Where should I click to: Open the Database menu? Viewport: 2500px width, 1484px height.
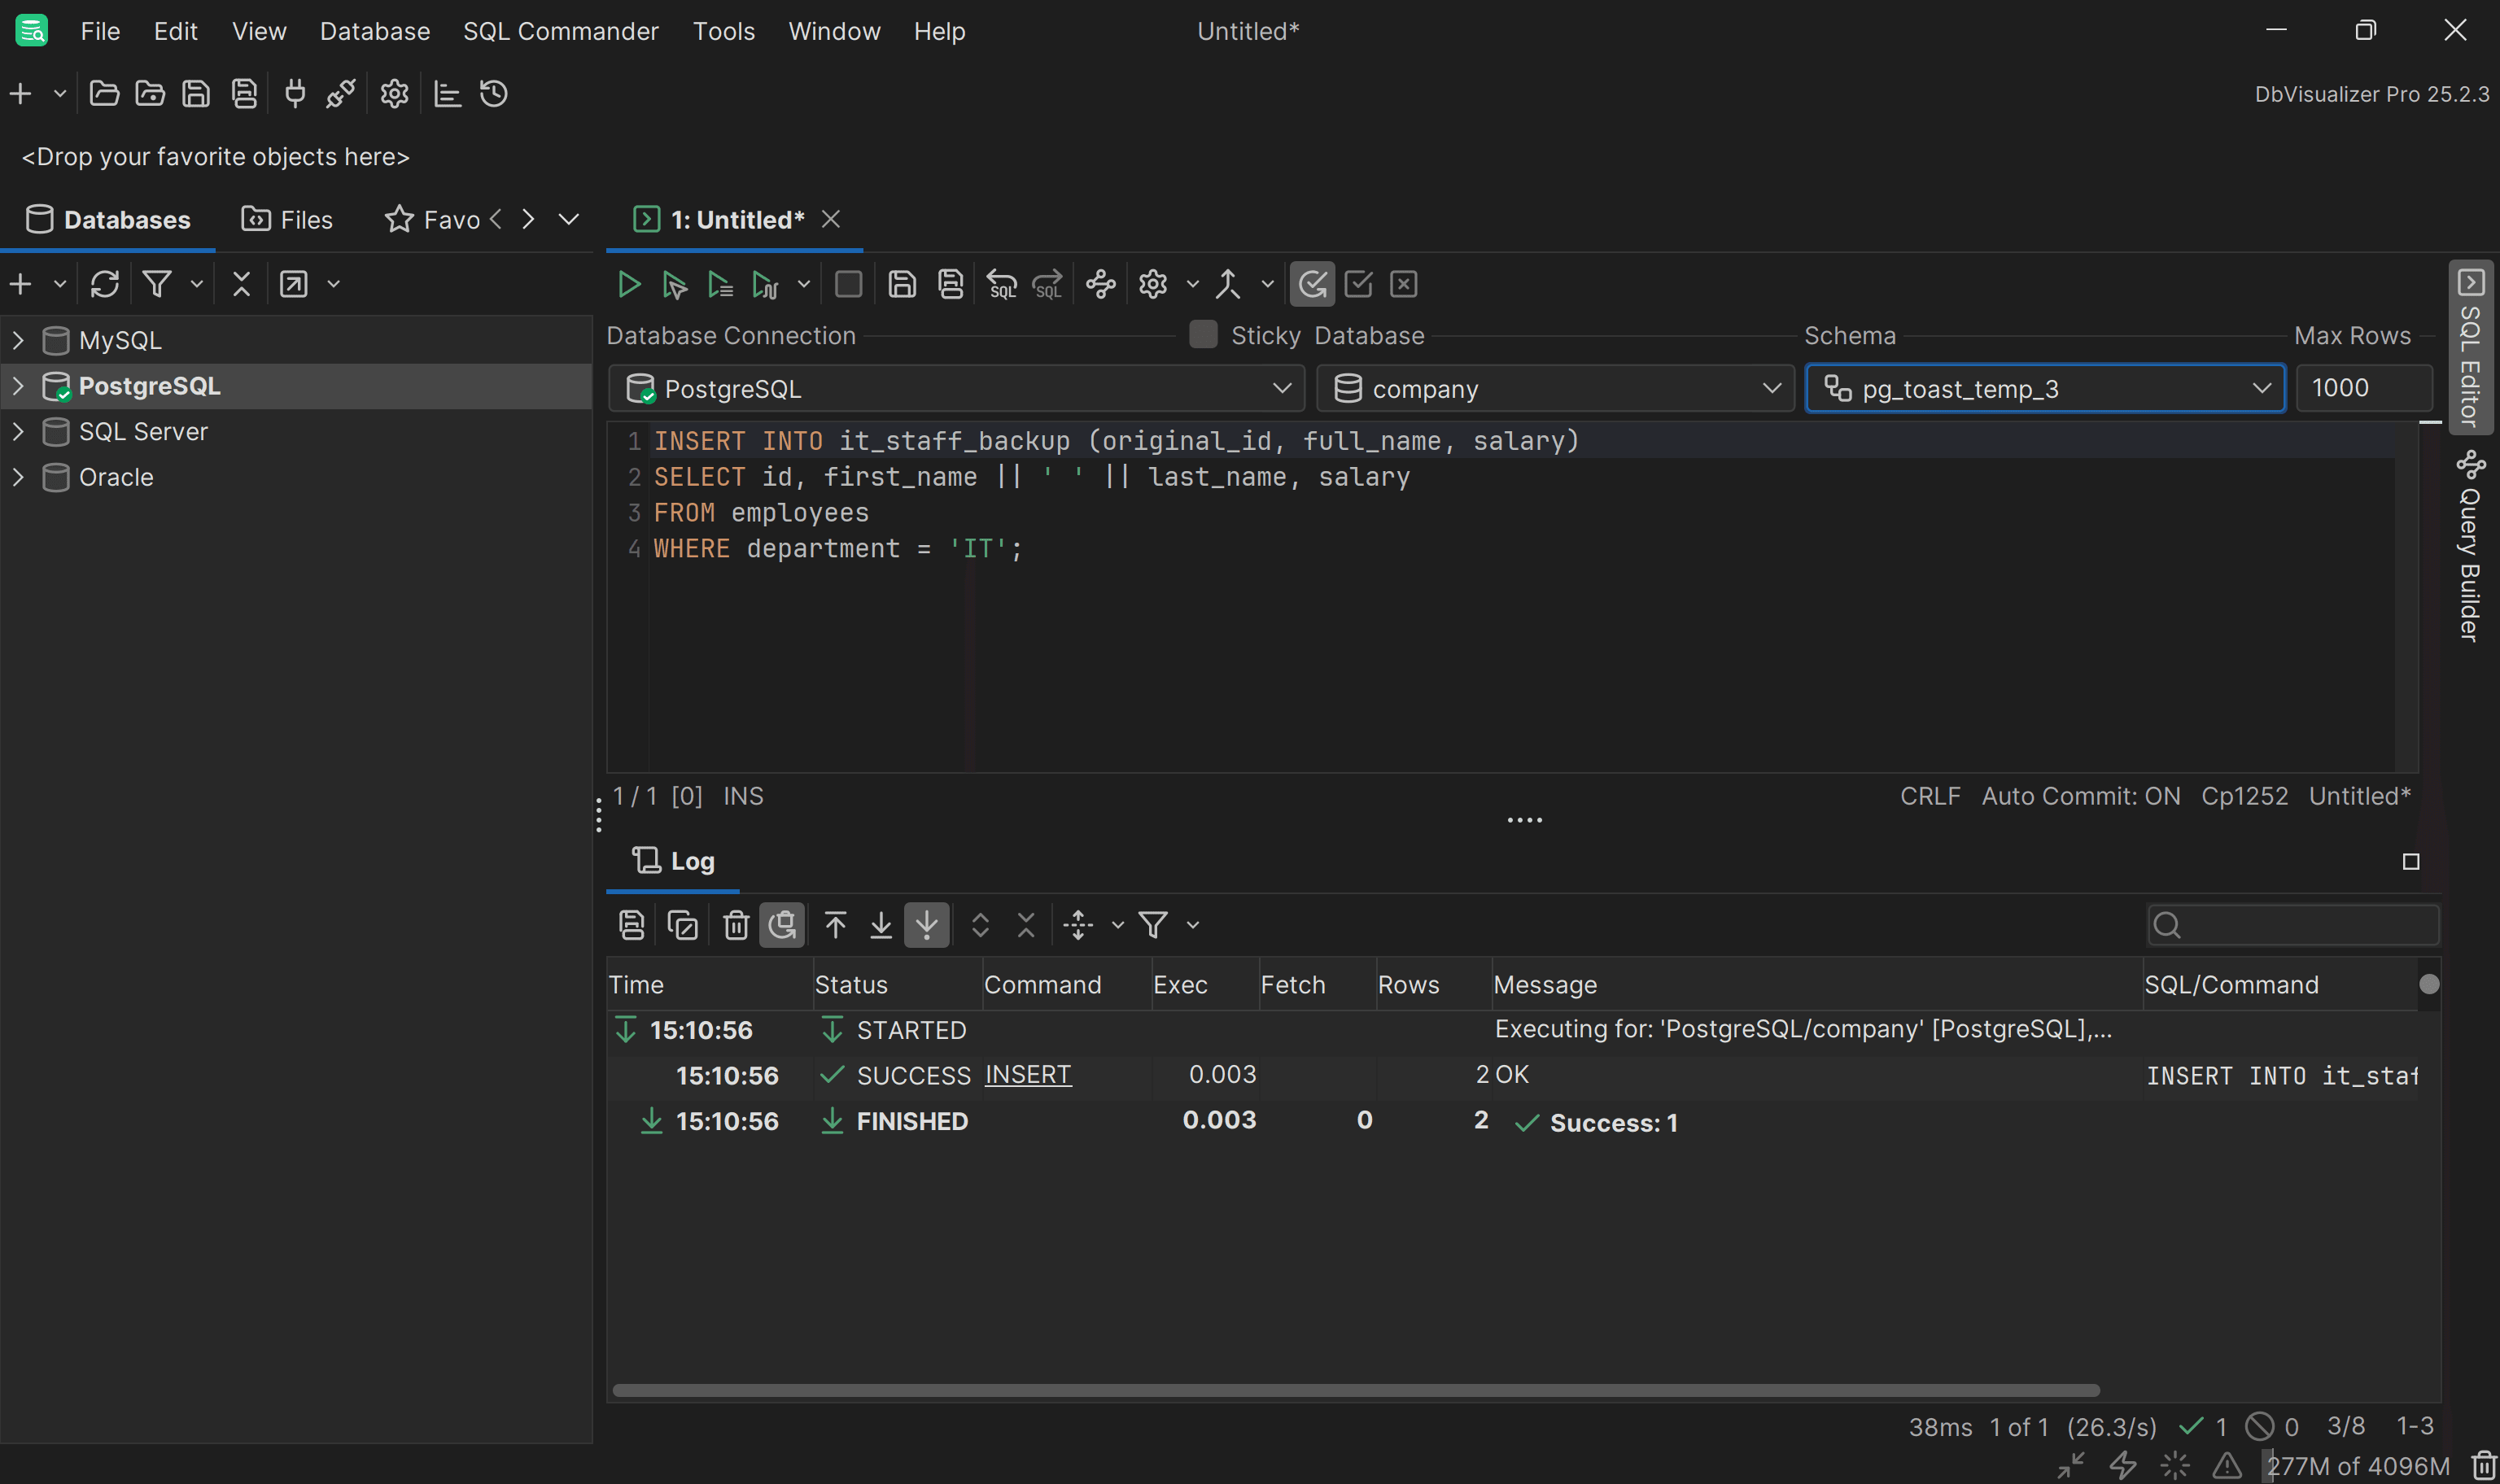375,31
